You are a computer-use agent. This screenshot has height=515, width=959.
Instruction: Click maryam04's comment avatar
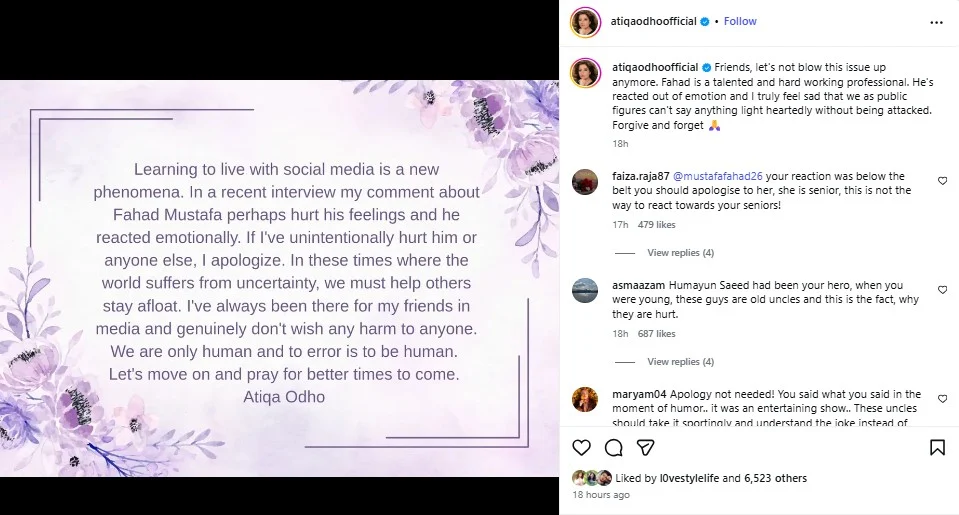pyautogui.click(x=584, y=400)
